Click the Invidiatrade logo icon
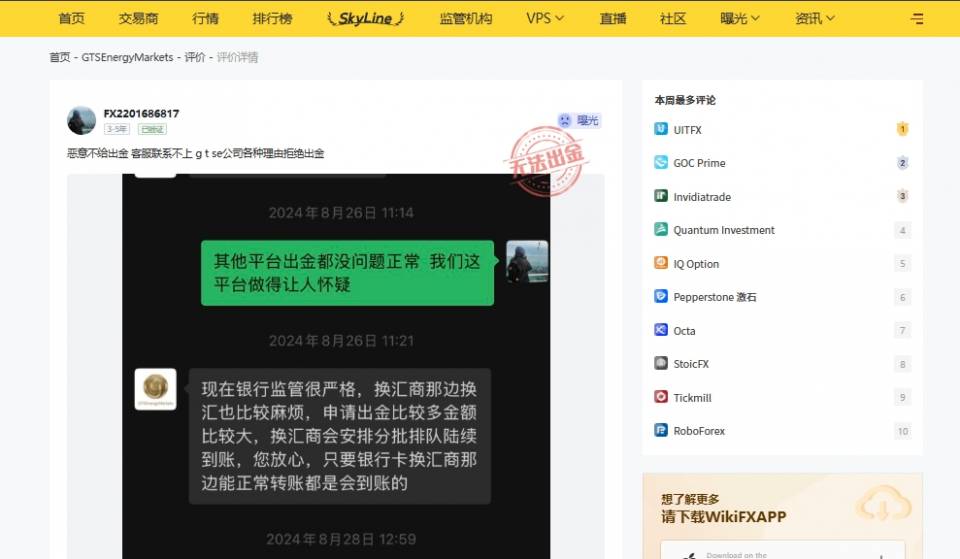 (661, 196)
